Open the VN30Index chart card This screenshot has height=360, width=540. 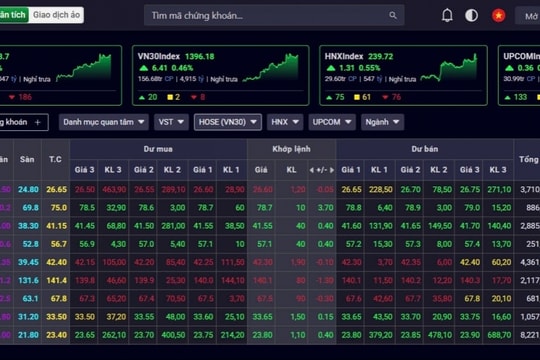(220, 75)
